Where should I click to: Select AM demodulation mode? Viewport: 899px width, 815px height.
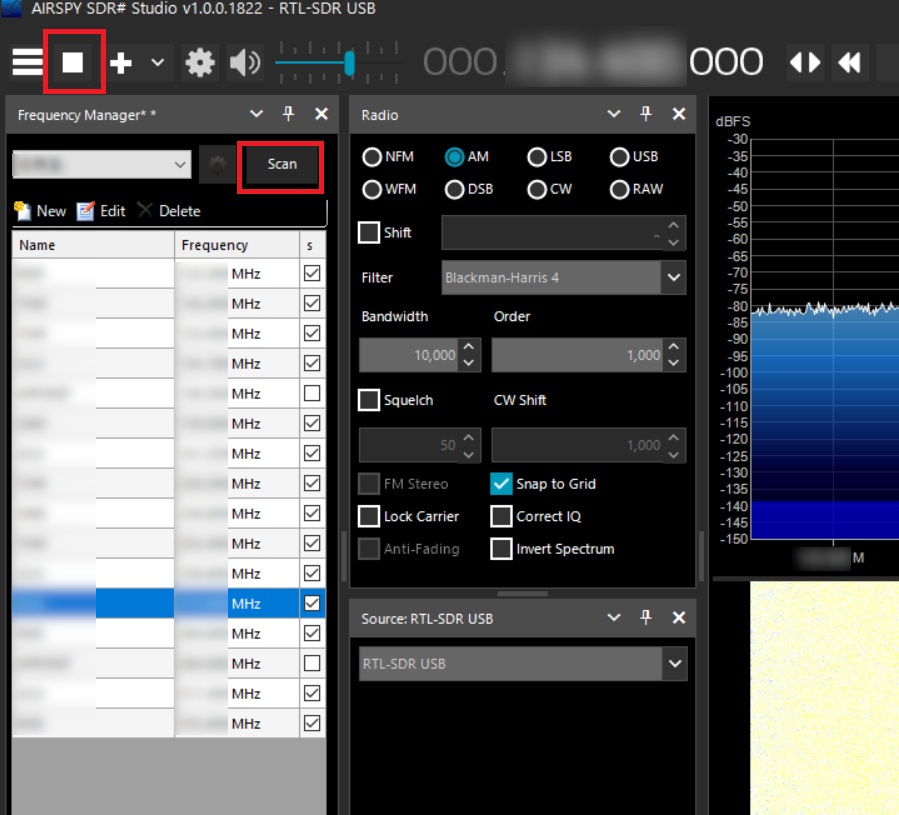point(455,157)
